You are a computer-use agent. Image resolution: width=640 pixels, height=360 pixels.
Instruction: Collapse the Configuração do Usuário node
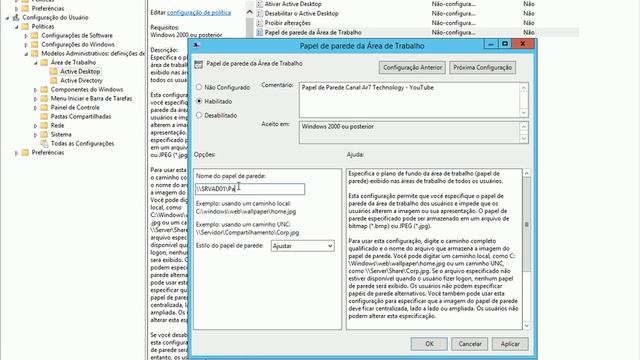[7, 18]
